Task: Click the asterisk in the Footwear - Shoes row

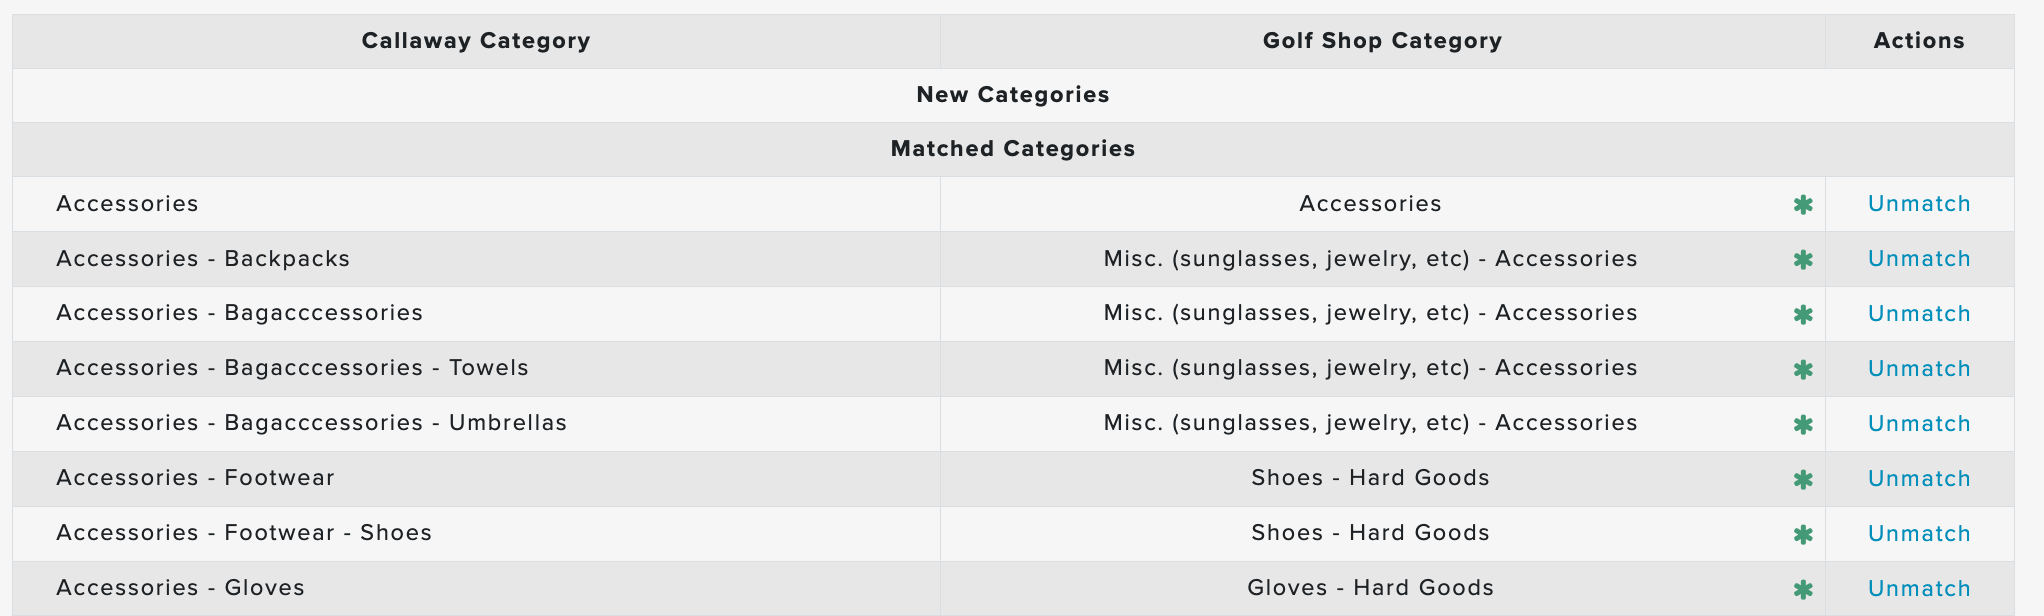Action: pos(1803,535)
